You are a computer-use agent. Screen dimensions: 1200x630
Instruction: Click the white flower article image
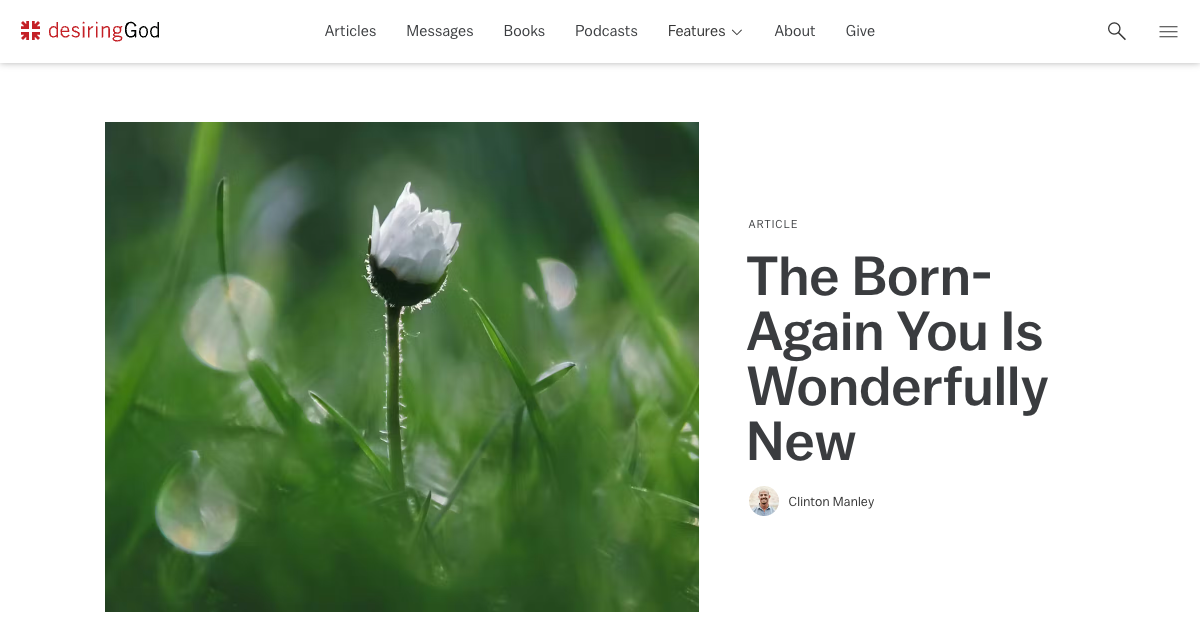[x=402, y=367]
